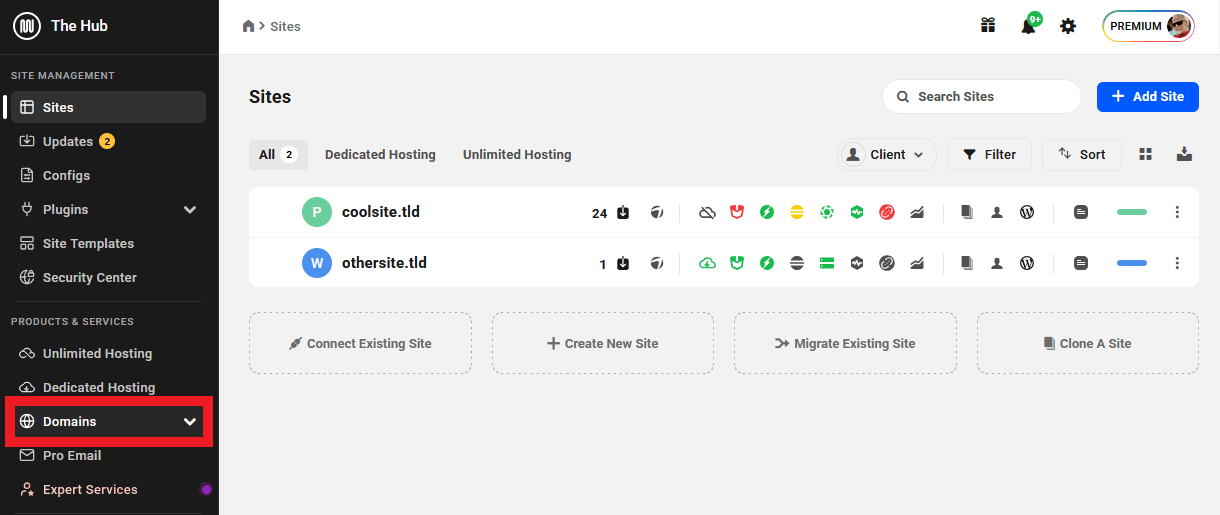Open more options menu for coolsite.tld
Viewport: 1220px width, 515px height.
click(x=1177, y=212)
